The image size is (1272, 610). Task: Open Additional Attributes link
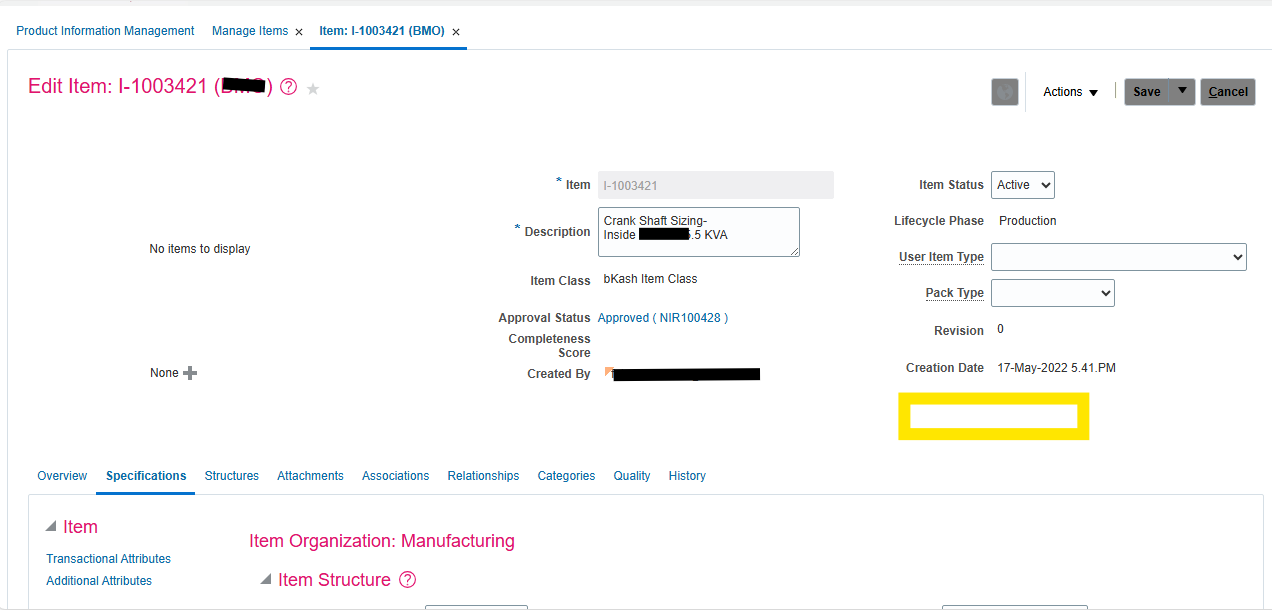click(x=99, y=581)
